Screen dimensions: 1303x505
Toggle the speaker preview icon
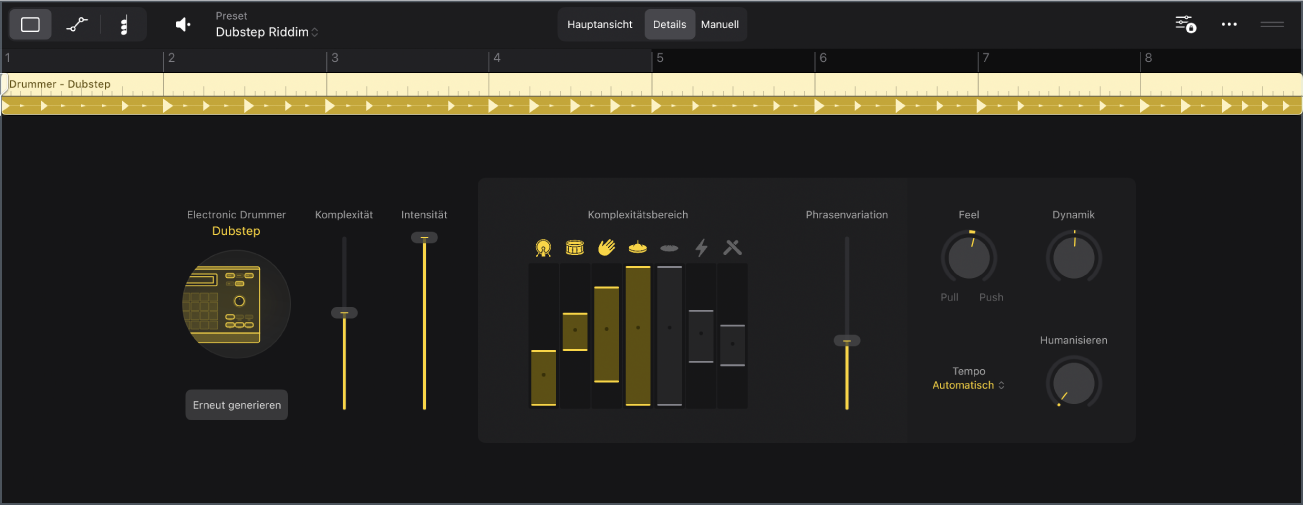coord(183,25)
